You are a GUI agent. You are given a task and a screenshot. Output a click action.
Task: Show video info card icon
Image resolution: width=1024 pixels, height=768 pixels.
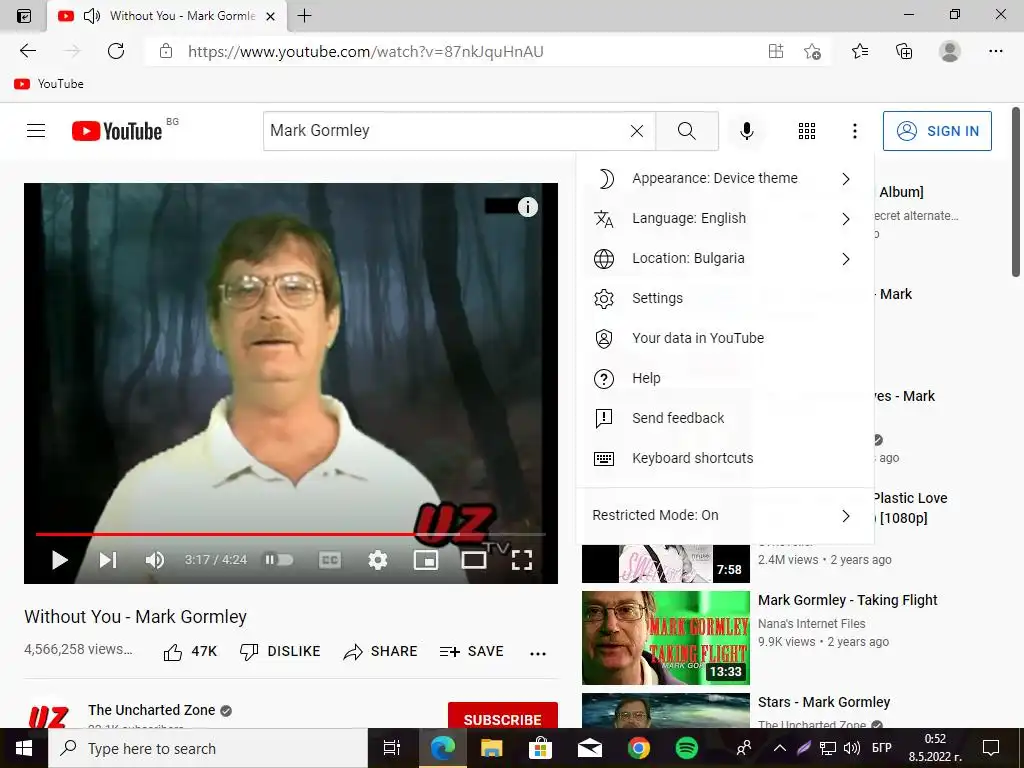click(x=528, y=207)
